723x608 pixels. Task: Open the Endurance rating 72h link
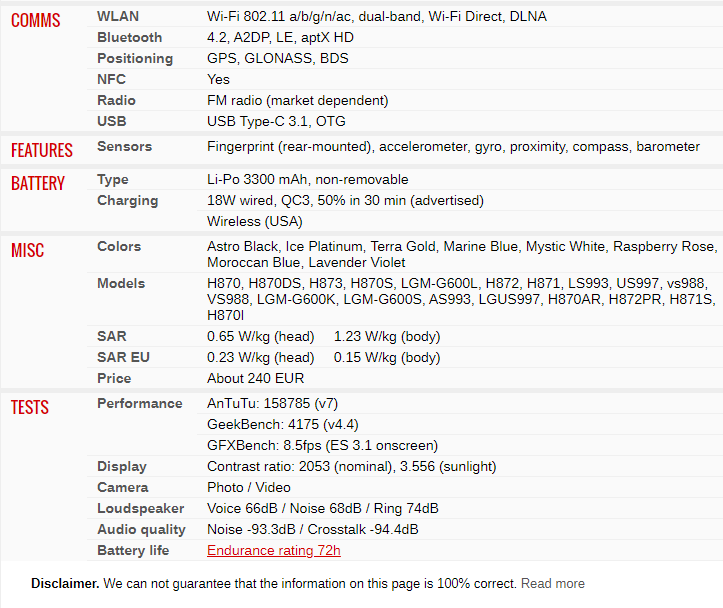click(x=273, y=550)
